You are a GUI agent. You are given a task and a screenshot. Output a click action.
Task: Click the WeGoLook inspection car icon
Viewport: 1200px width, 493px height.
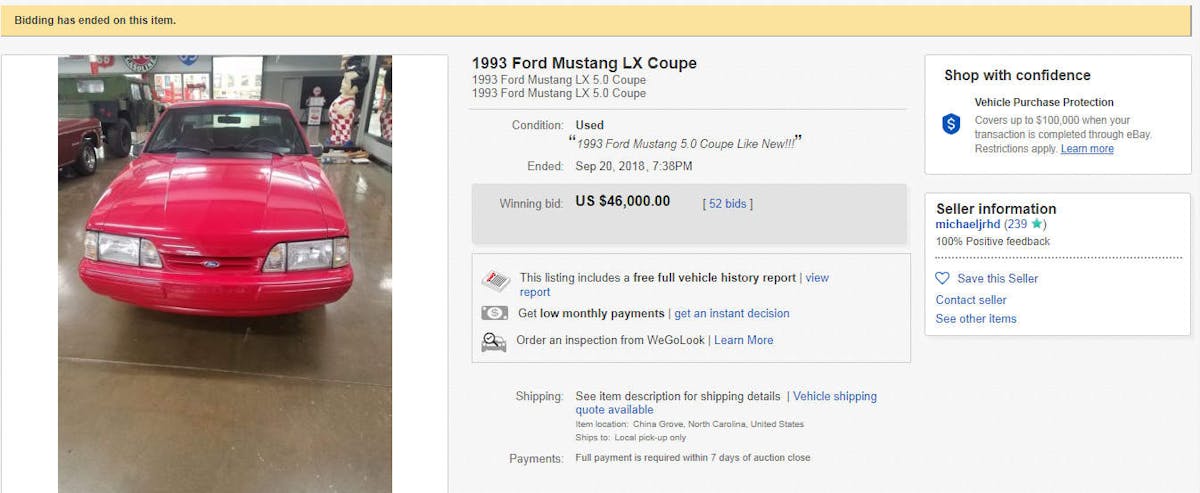pos(494,341)
